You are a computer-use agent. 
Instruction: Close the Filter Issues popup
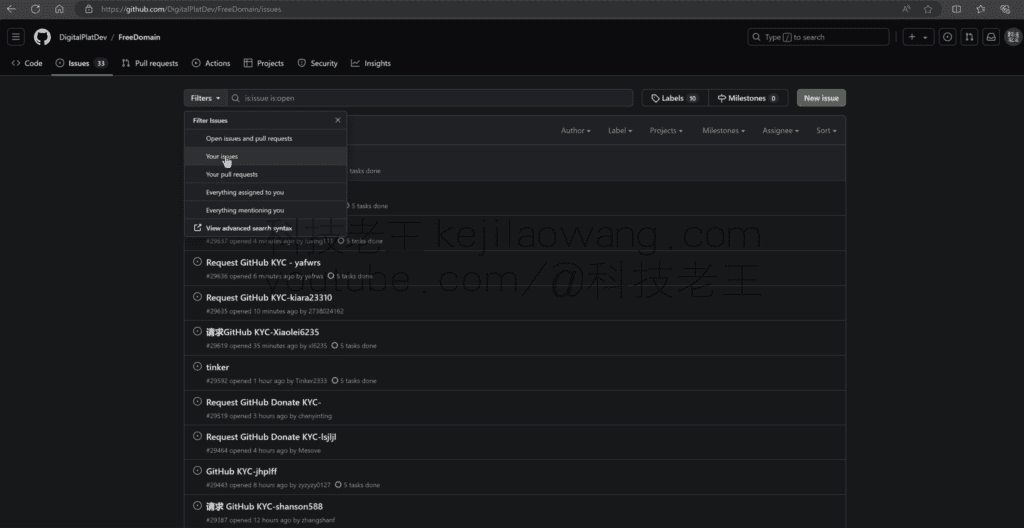tap(338, 120)
